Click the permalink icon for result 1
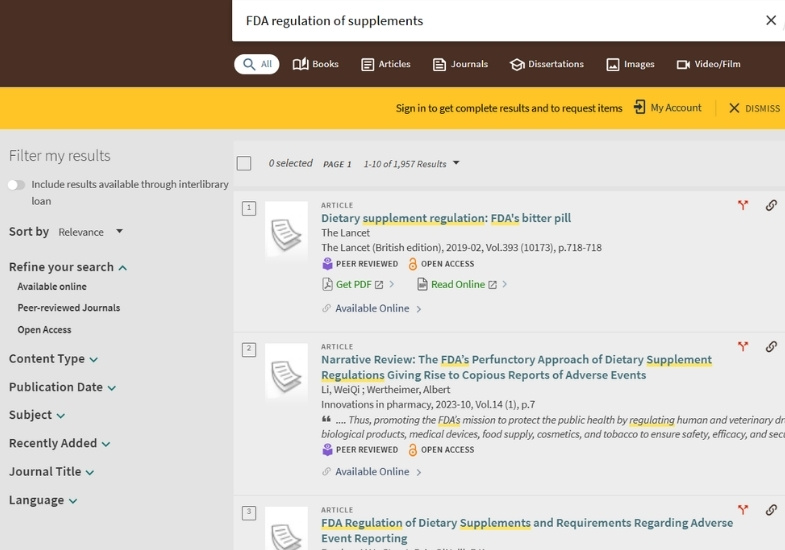This screenshot has width=785, height=550. pyautogui.click(x=771, y=205)
